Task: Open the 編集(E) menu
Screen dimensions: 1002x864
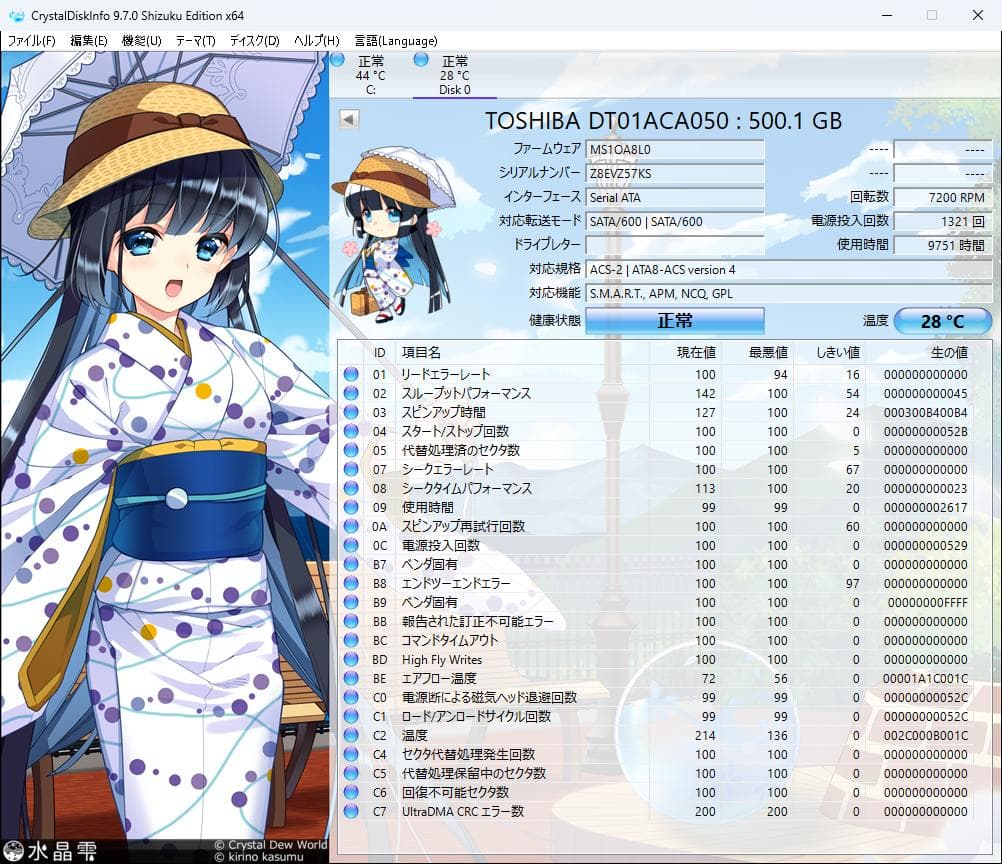Action: [89, 41]
